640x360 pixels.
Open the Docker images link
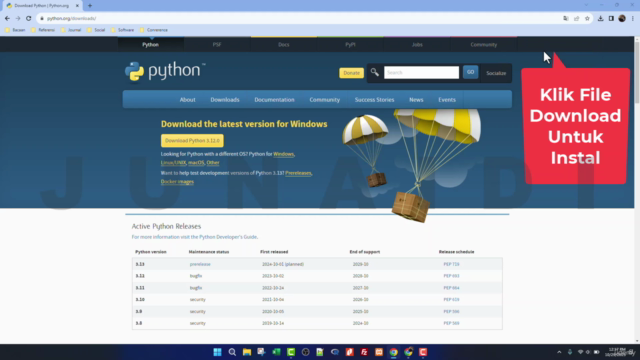(177, 182)
